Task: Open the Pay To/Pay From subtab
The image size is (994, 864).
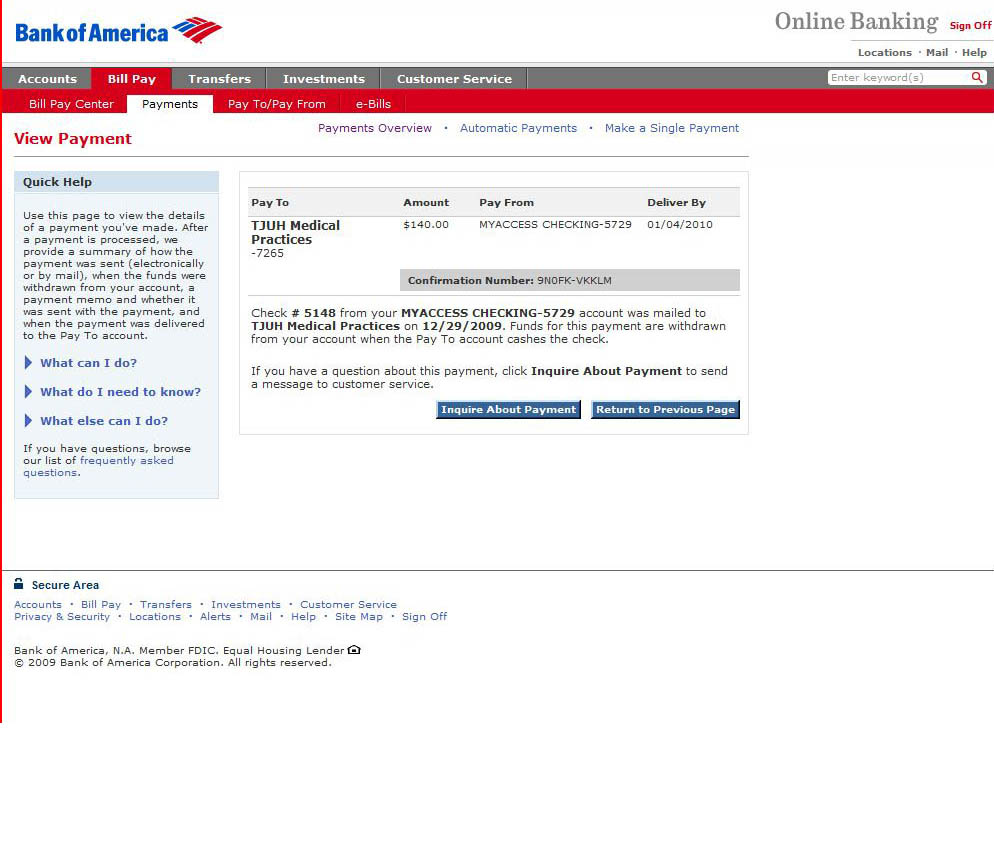Action: (x=276, y=104)
